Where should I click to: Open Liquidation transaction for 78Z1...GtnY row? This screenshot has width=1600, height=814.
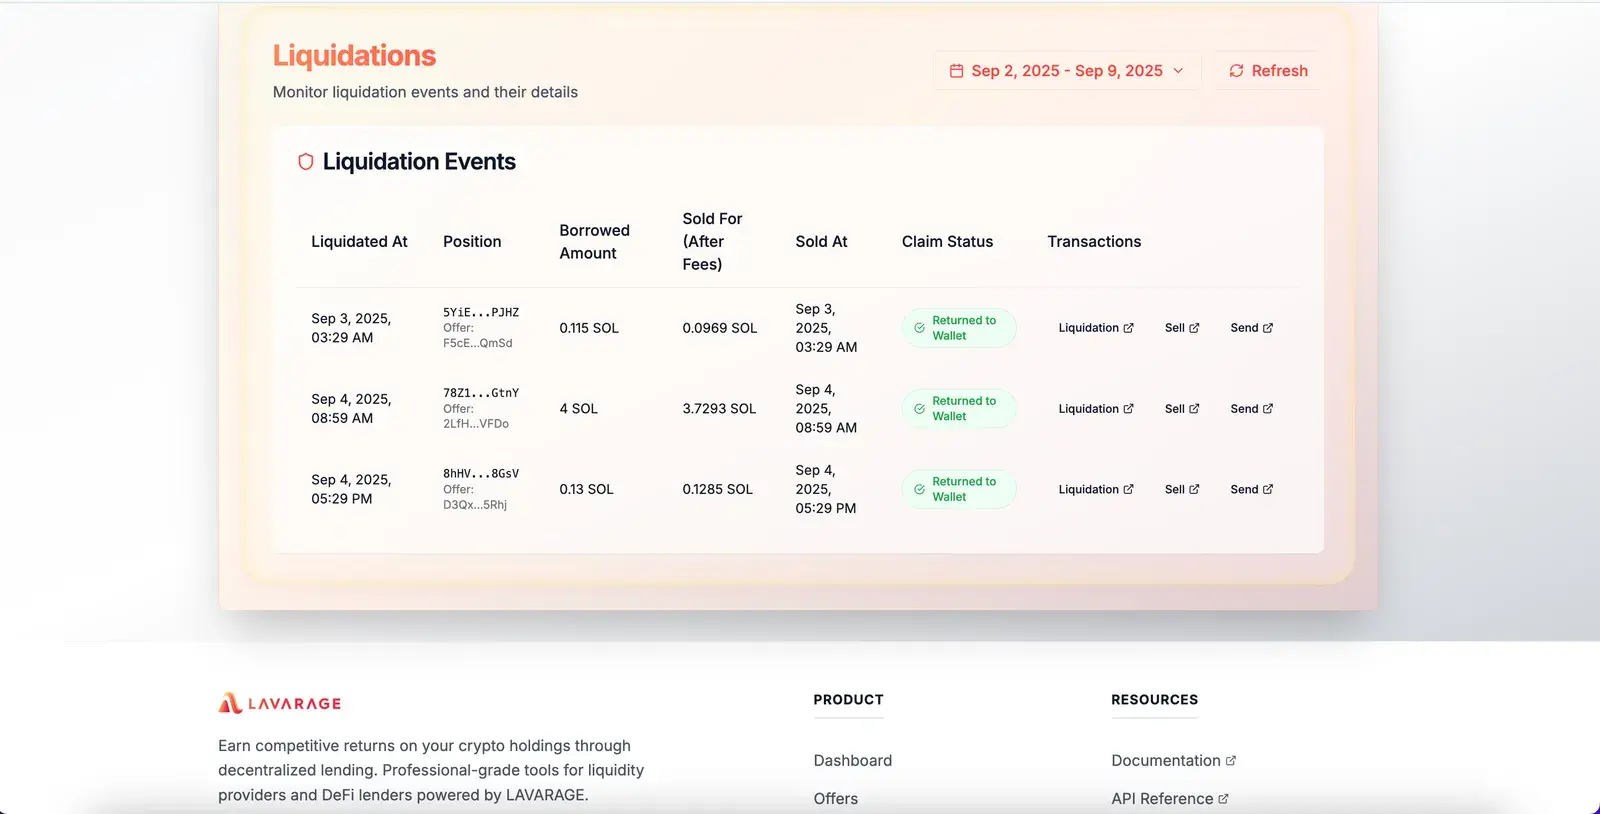point(1096,409)
